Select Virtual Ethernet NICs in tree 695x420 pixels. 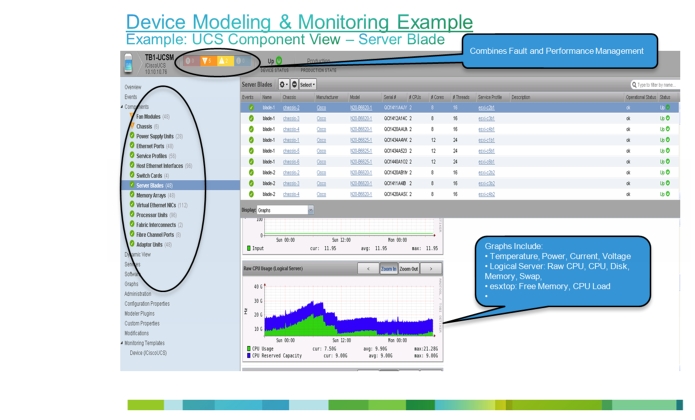click(156, 205)
